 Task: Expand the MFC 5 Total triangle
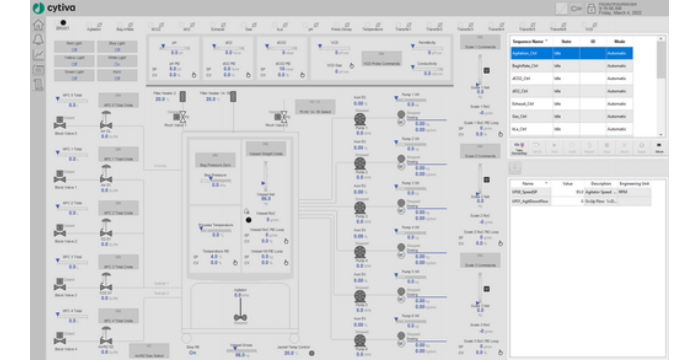tap(58, 99)
